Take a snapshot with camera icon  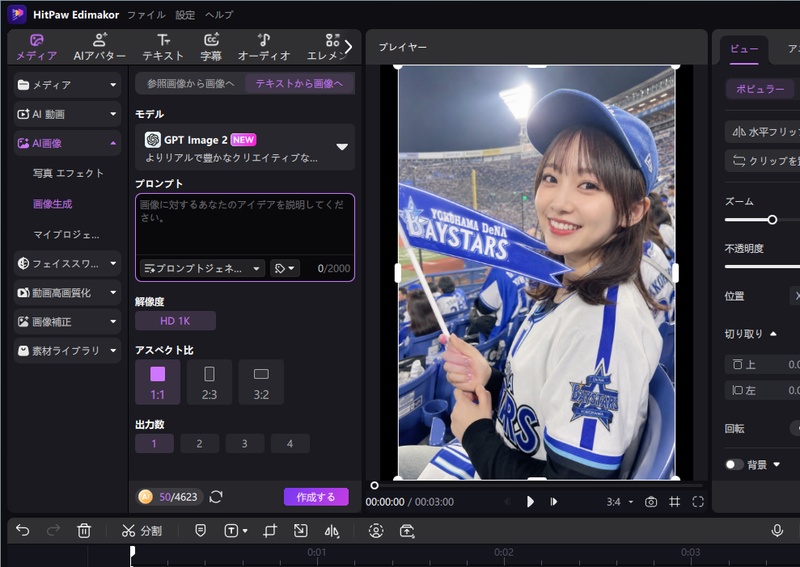point(651,502)
